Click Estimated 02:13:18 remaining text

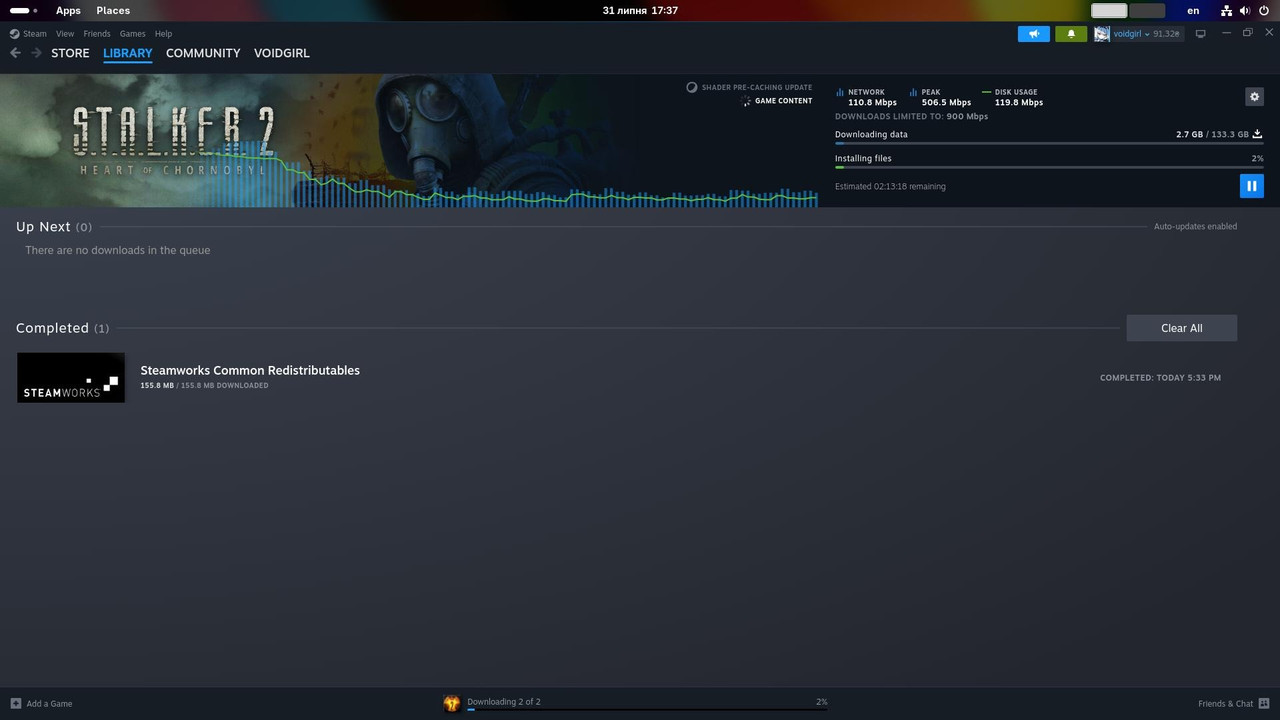(x=890, y=186)
